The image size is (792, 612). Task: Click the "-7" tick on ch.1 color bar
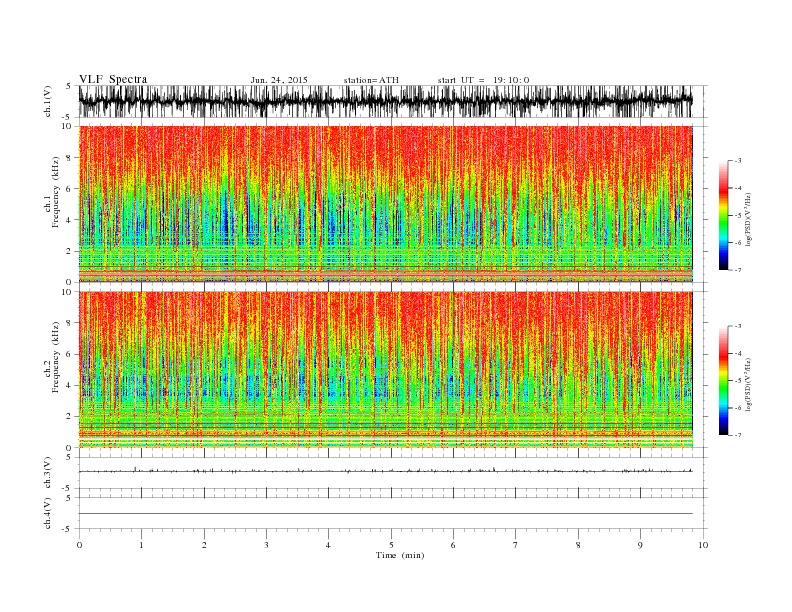tap(737, 270)
